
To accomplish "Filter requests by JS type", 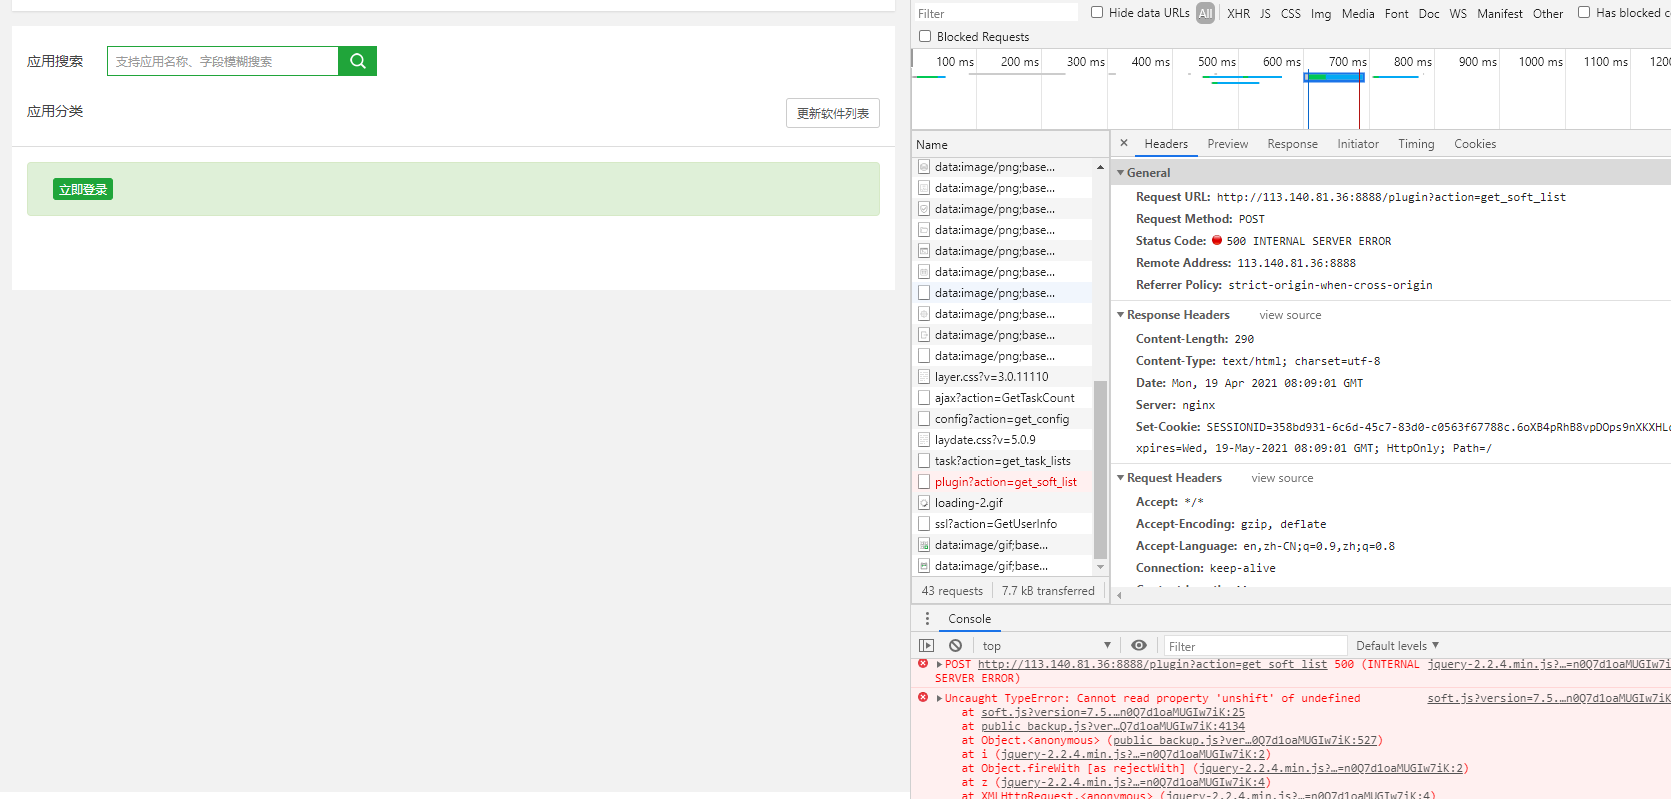I will [x=1266, y=14].
